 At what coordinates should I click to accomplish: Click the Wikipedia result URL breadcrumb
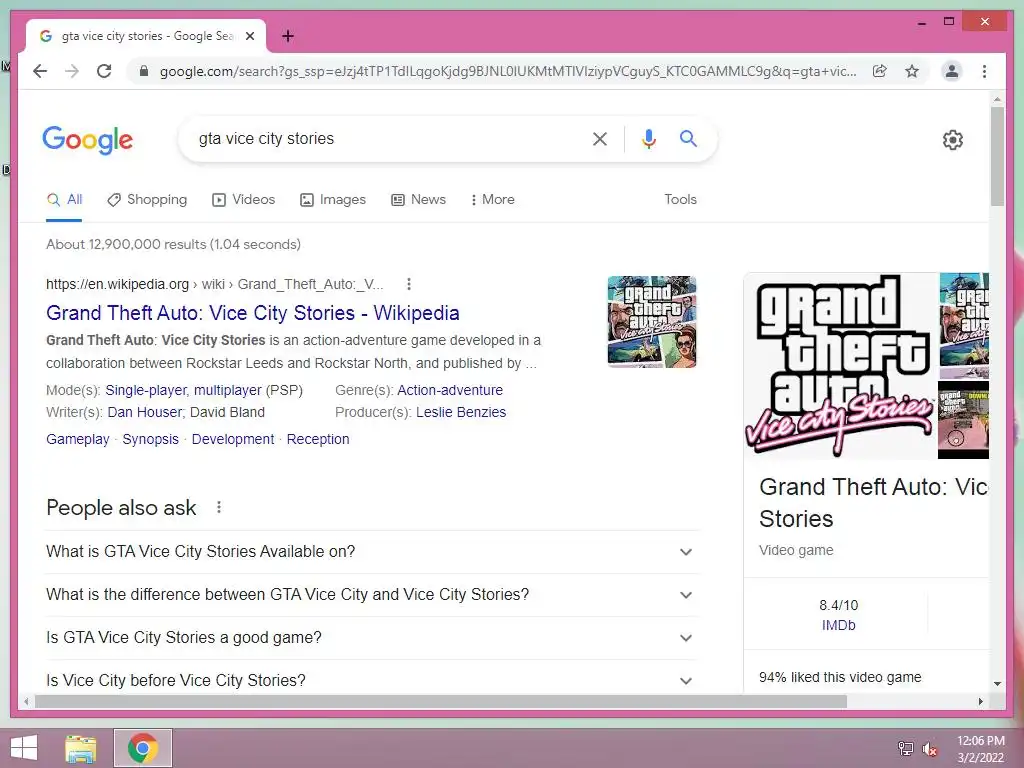point(215,284)
